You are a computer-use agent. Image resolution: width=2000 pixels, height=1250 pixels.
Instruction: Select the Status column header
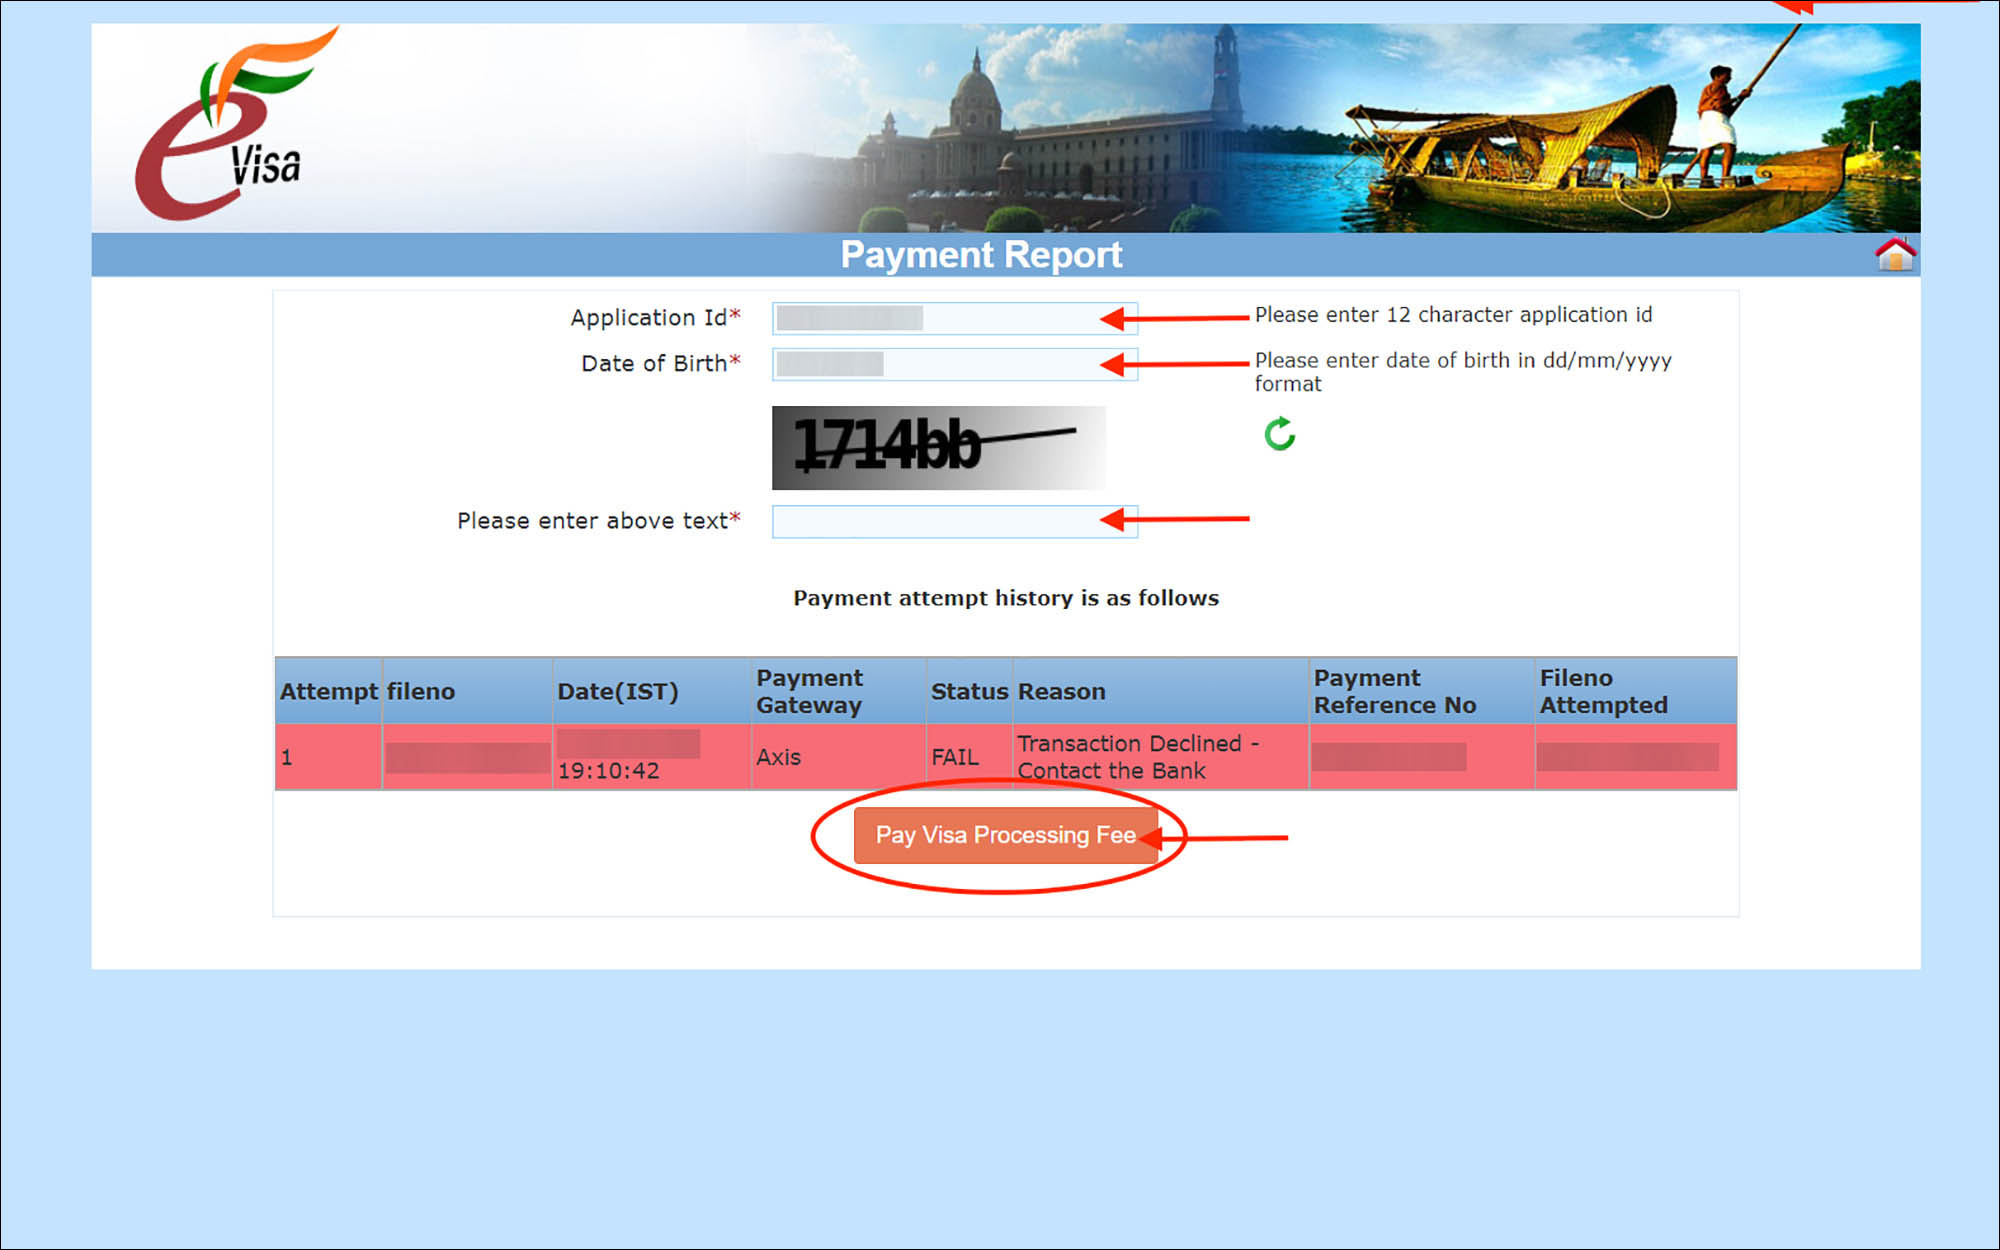click(969, 691)
